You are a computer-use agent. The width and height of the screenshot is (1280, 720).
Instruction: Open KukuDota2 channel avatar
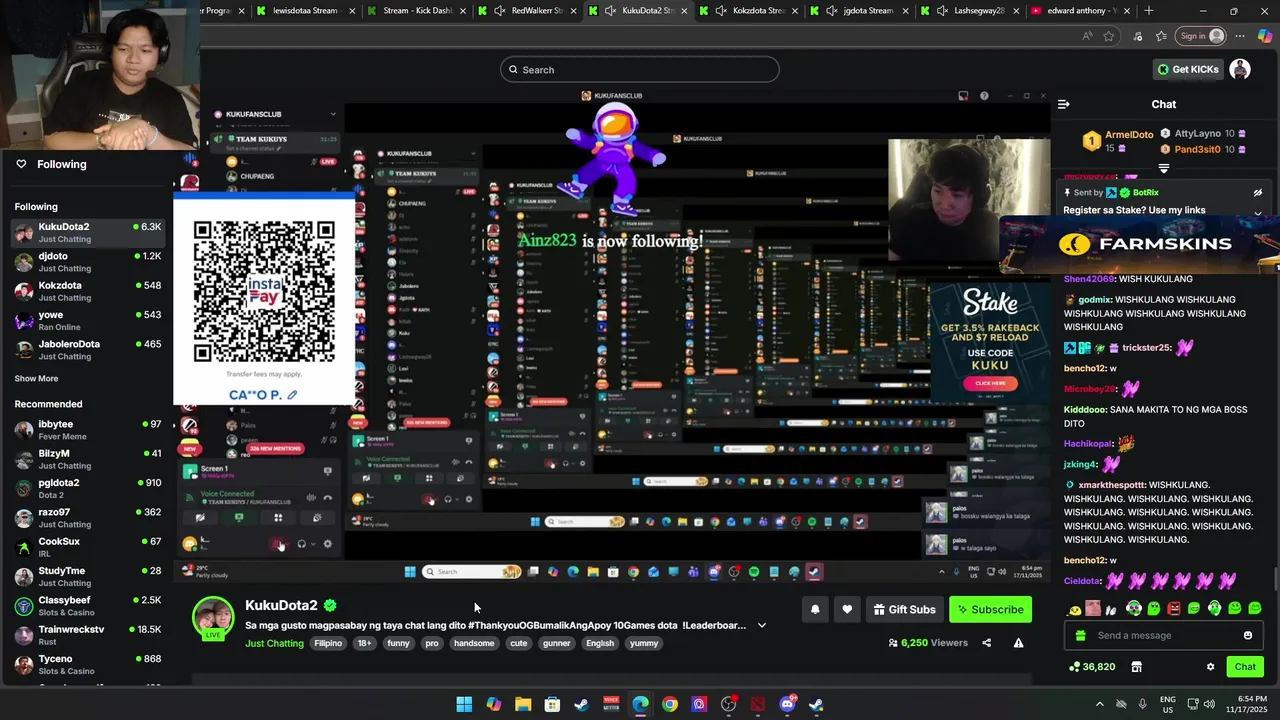pos(213,618)
